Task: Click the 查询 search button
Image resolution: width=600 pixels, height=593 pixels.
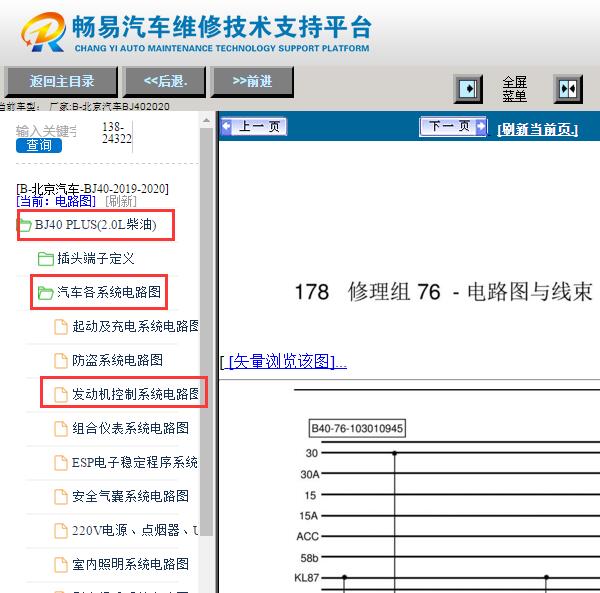Action: [39, 145]
